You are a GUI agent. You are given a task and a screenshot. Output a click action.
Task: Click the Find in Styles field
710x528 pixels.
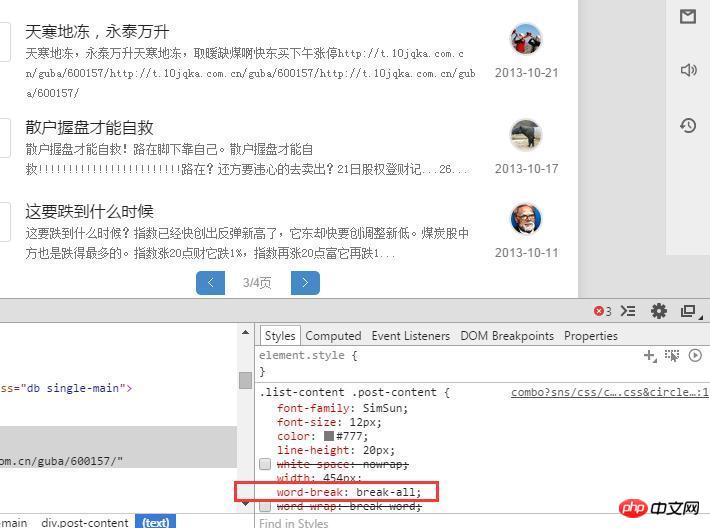point(482,522)
